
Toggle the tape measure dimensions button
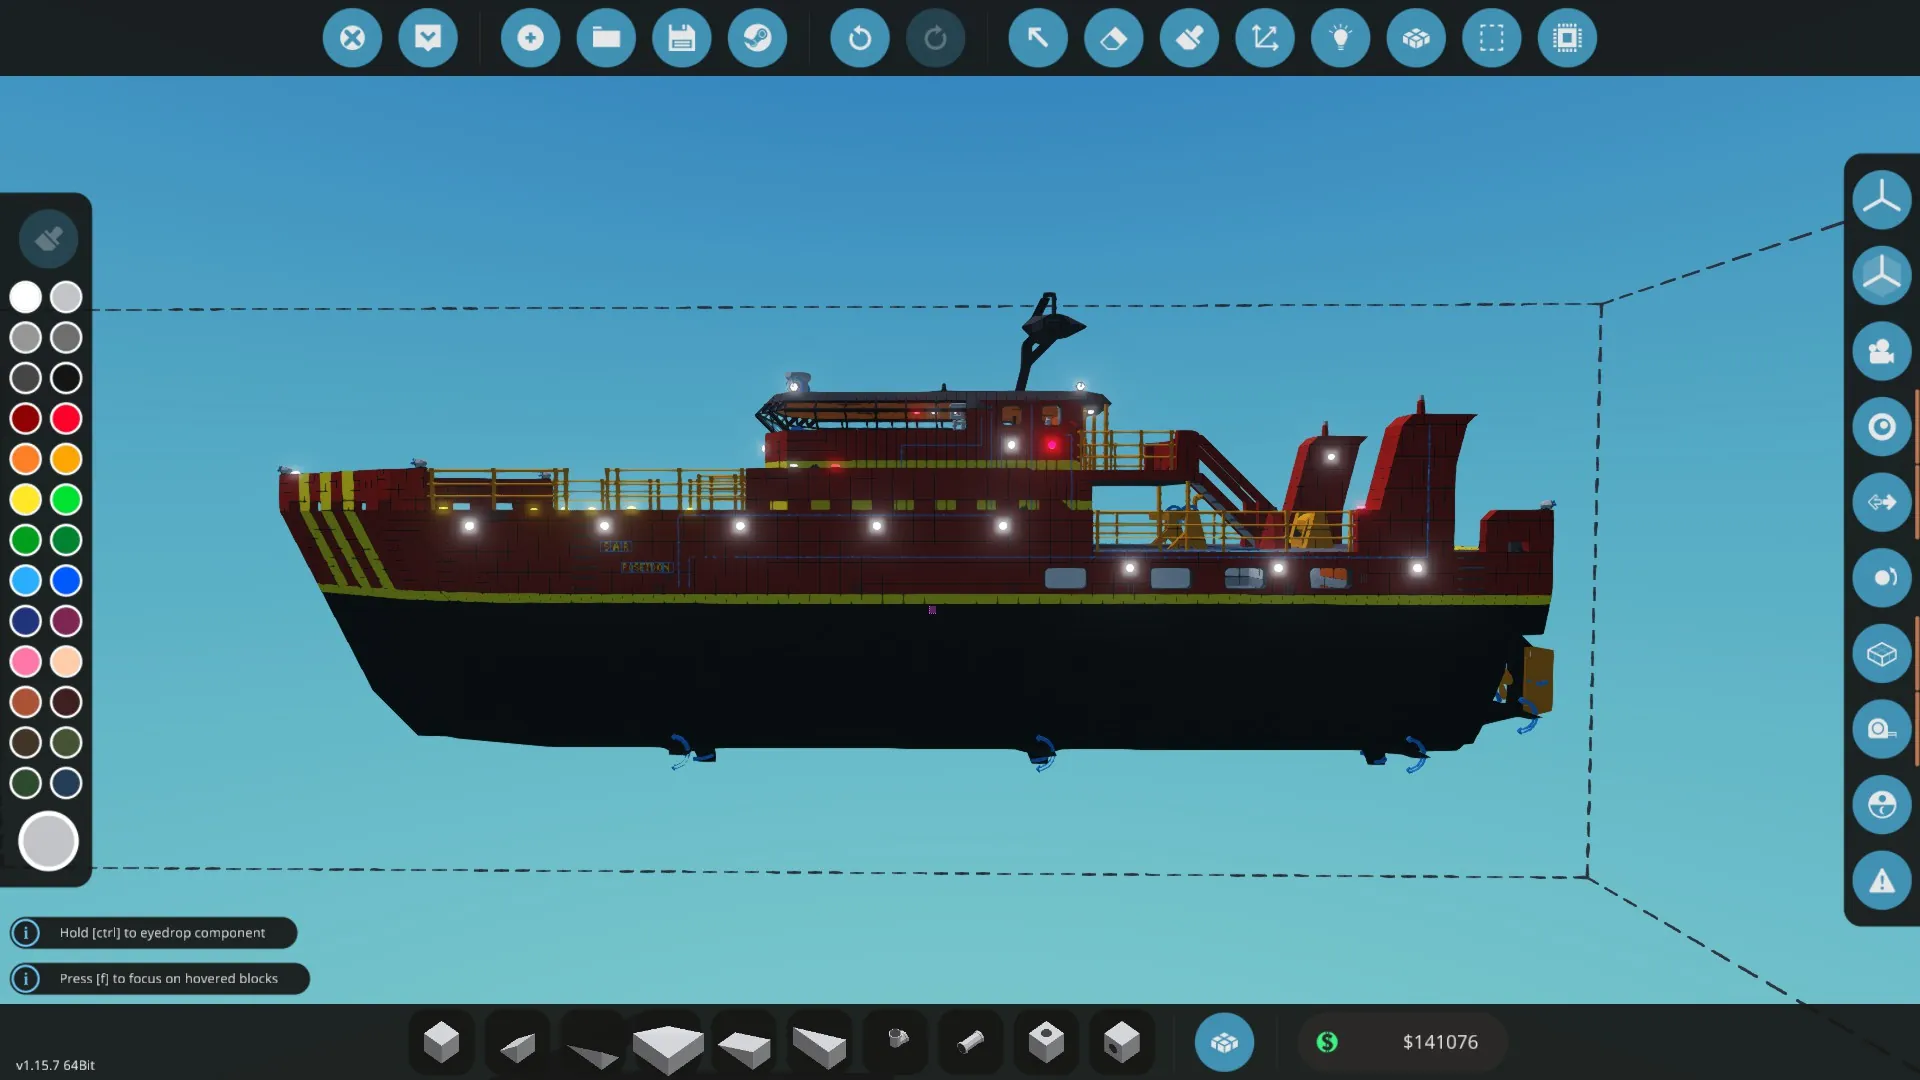[x=1881, y=729]
